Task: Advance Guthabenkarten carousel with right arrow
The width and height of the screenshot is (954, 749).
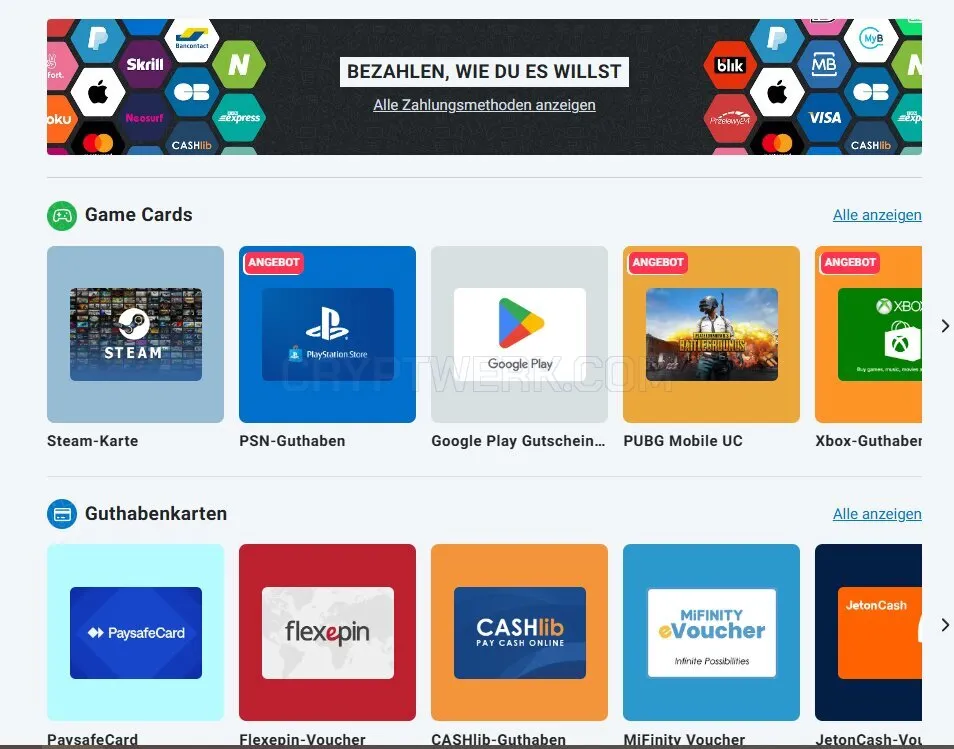Action: (944, 625)
